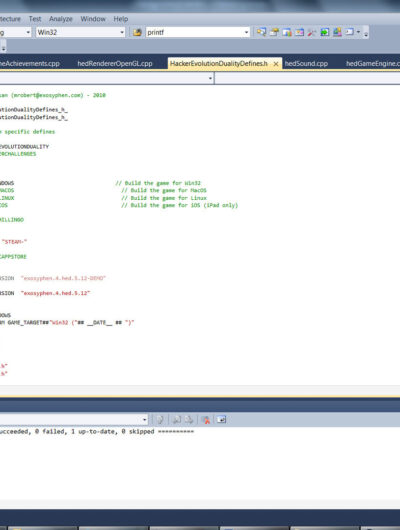
Task: Click the Start Page green arrow icon
Action: click(325, 32)
